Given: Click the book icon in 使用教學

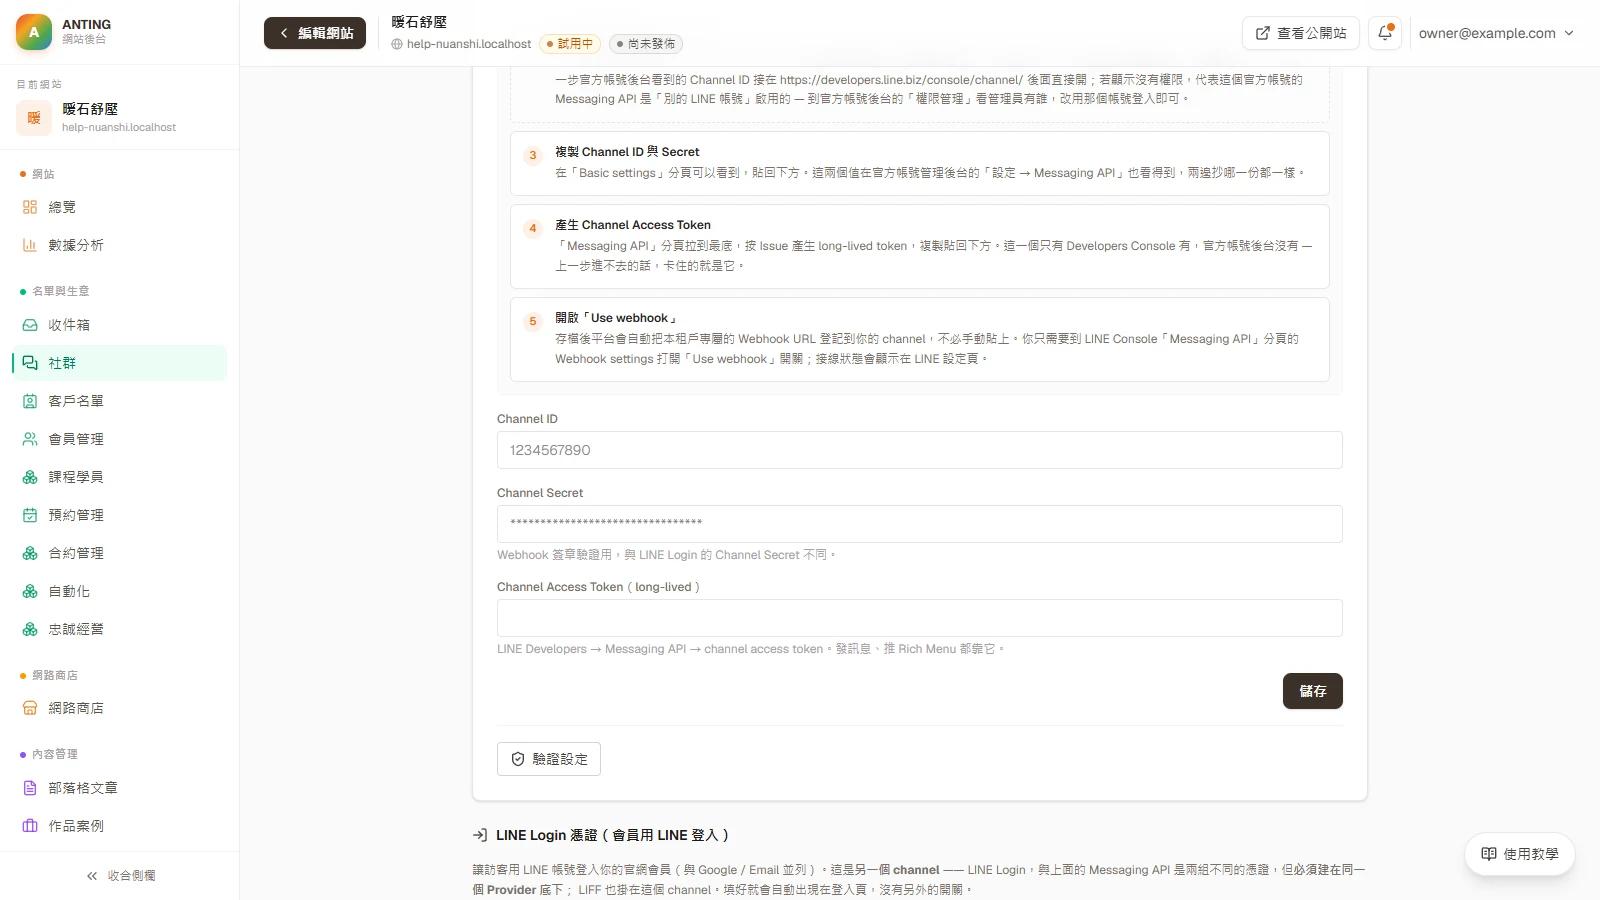Looking at the screenshot, I should coord(1489,854).
